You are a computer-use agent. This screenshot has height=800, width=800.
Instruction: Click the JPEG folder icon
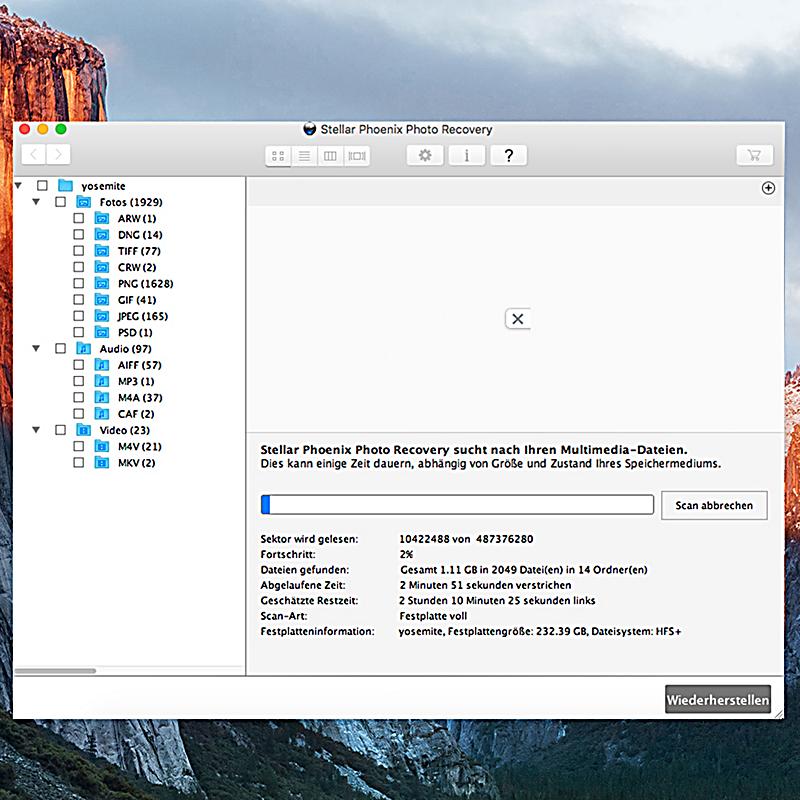coord(102,316)
